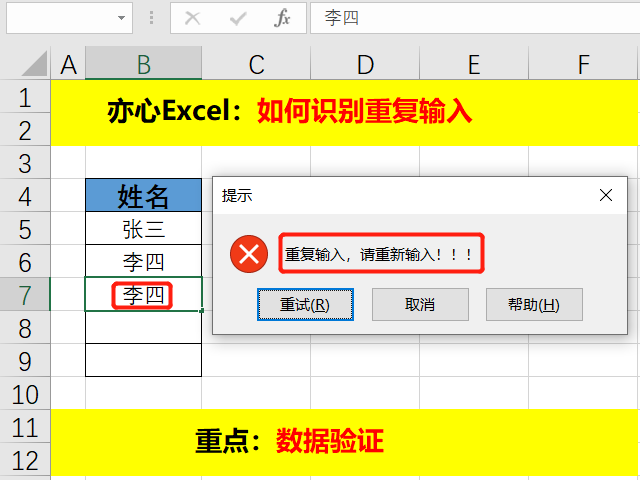This screenshot has width=640, height=480.
Task: Click empty bordered cell B9
Action: pyautogui.click(x=144, y=360)
